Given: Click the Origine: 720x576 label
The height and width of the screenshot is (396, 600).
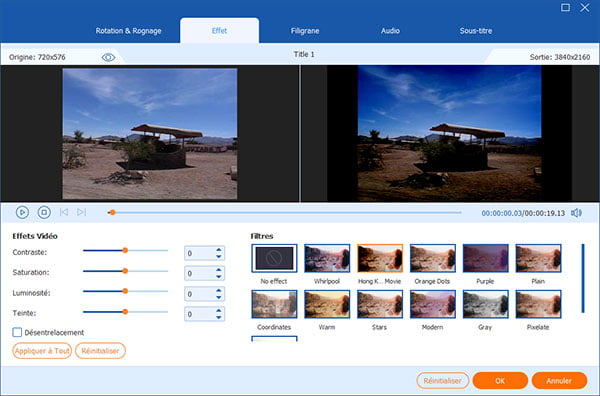Looking at the screenshot, I should click(37, 57).
